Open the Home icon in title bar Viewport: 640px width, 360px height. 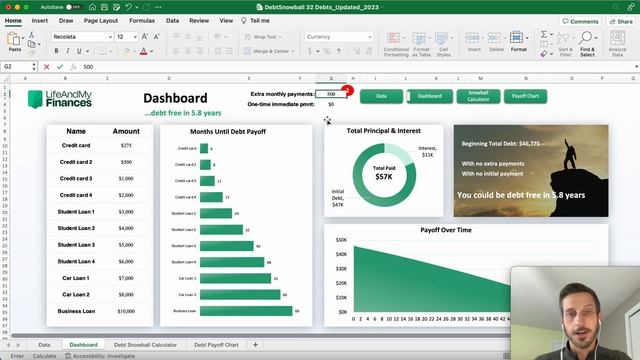pyautogui.click(x=93, y=7)
